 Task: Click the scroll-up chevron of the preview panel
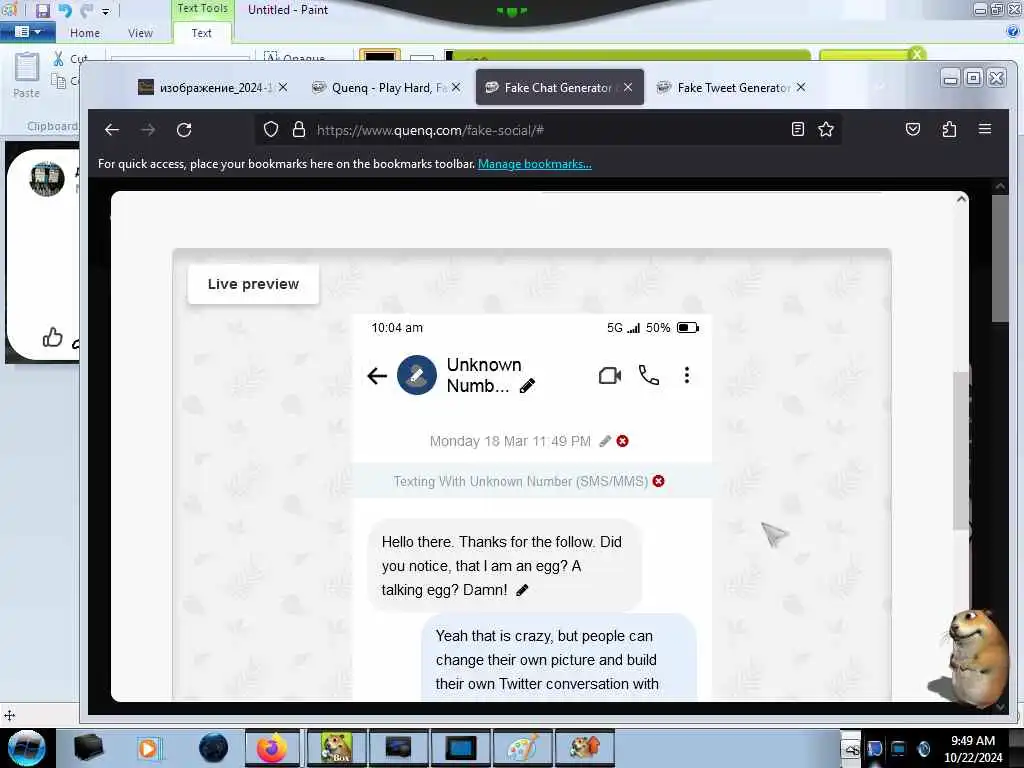[961, 199]
